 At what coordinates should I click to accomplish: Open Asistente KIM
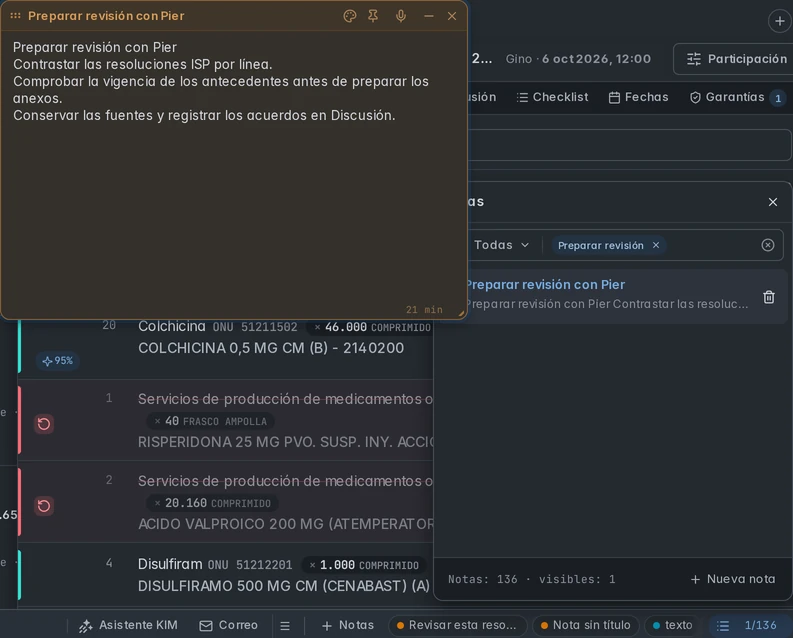pos(128,625)
